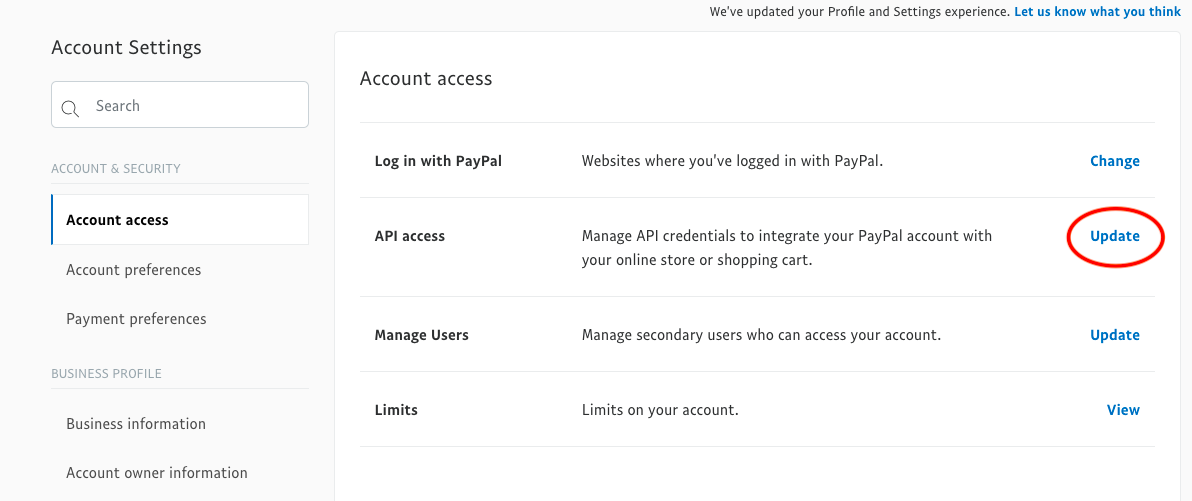The height and width of the screenshot is (501, 1192).
Task: Select the 'Limits' row label
Action: (x=396, y=410)
